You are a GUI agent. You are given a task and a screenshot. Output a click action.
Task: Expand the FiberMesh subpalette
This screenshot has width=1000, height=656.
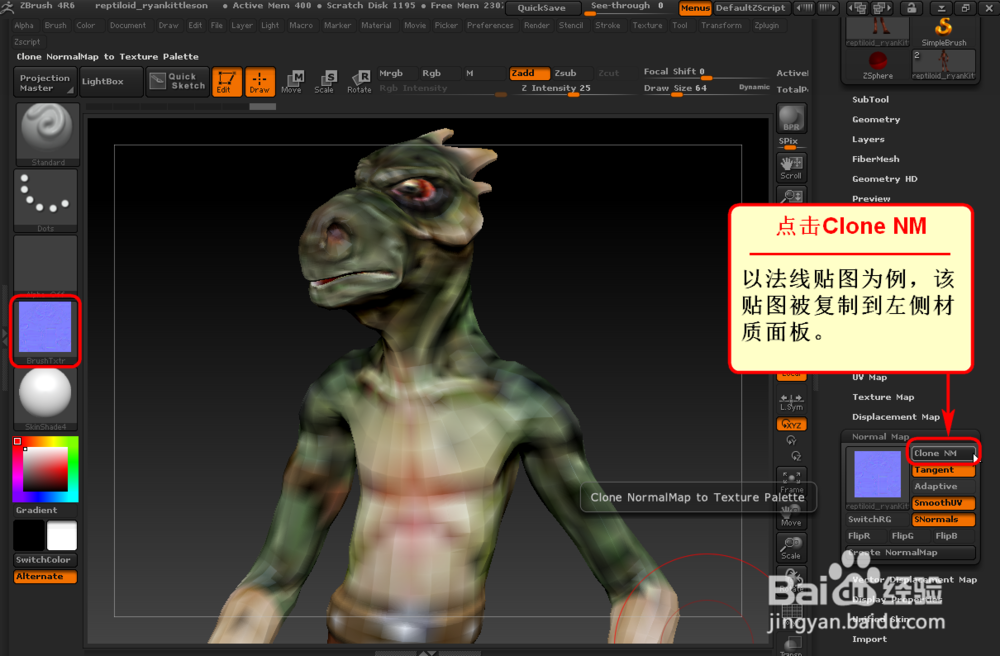[876, 159]
